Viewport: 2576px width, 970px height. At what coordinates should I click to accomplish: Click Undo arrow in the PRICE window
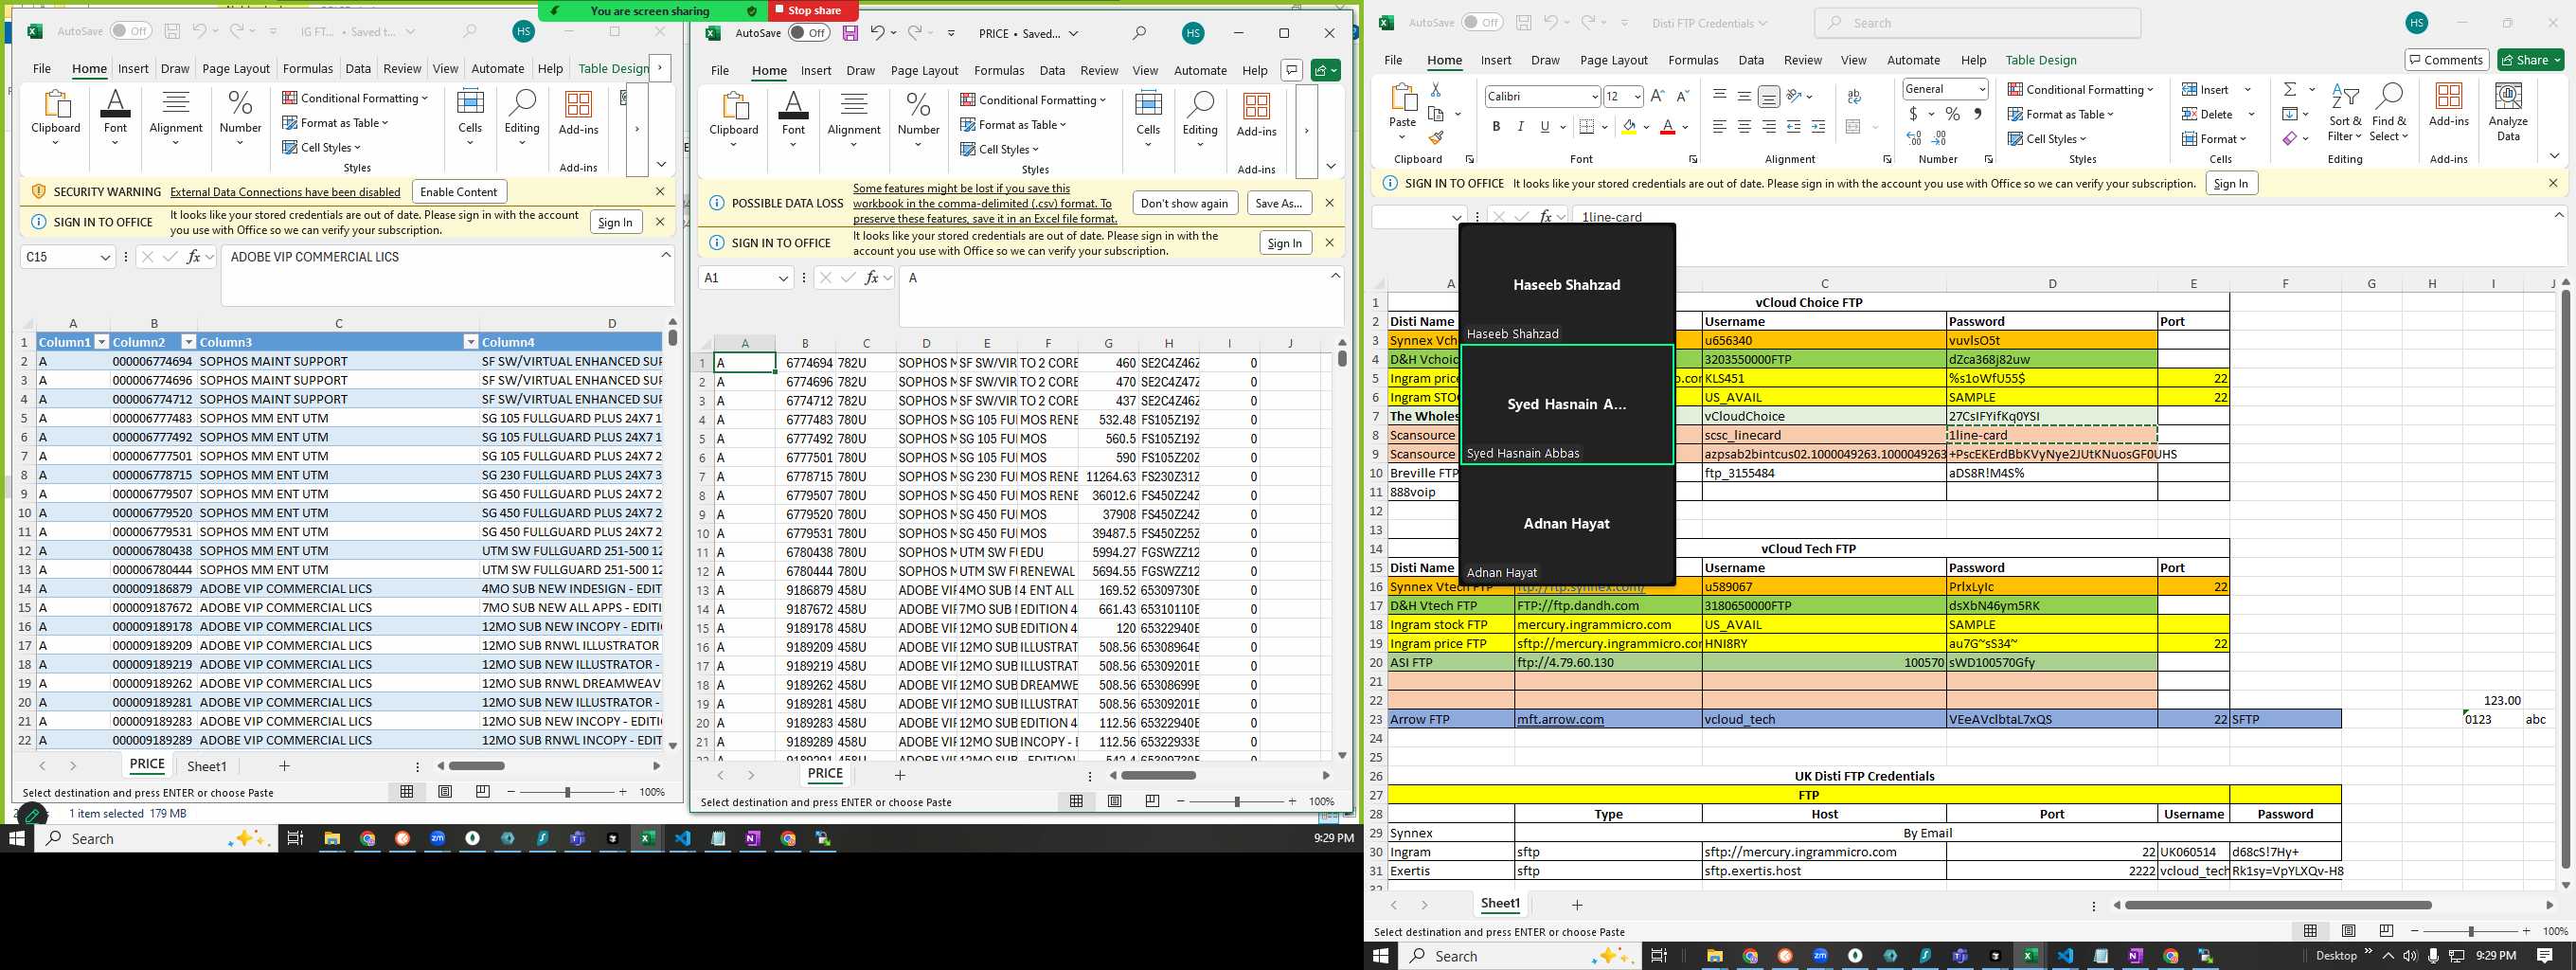click(x=877, y=33)
